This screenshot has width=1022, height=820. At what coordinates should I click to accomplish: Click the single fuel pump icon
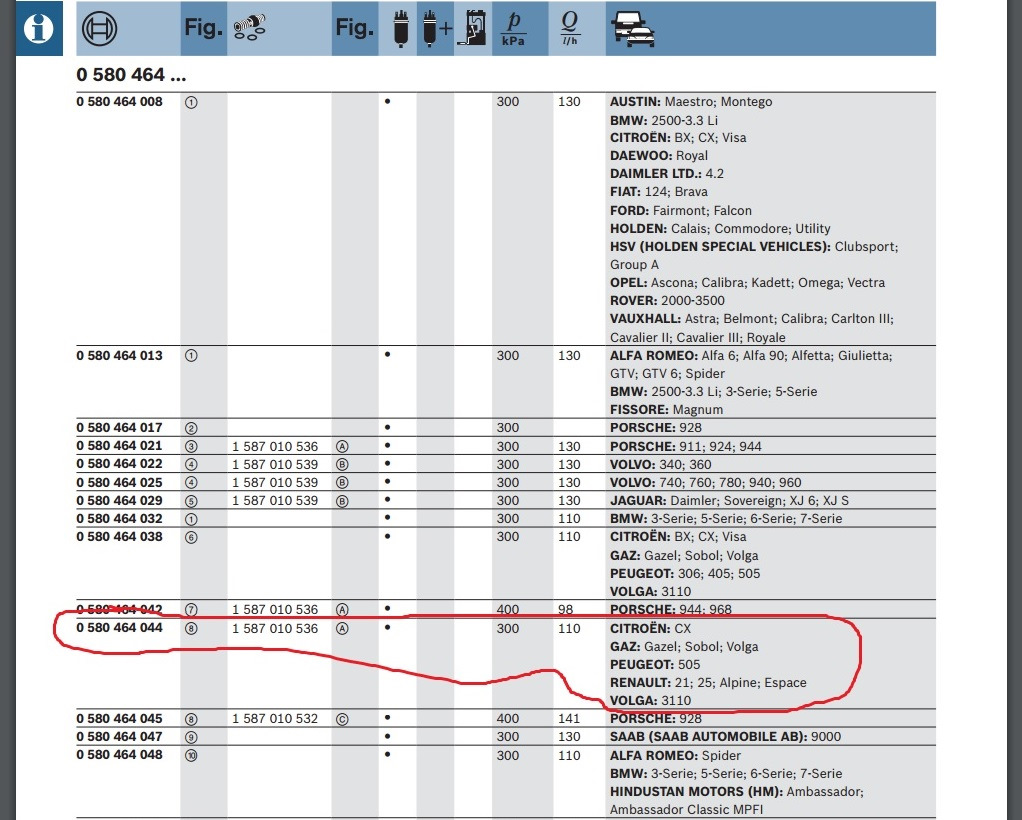pyautogui.click(x=401, y=29)
